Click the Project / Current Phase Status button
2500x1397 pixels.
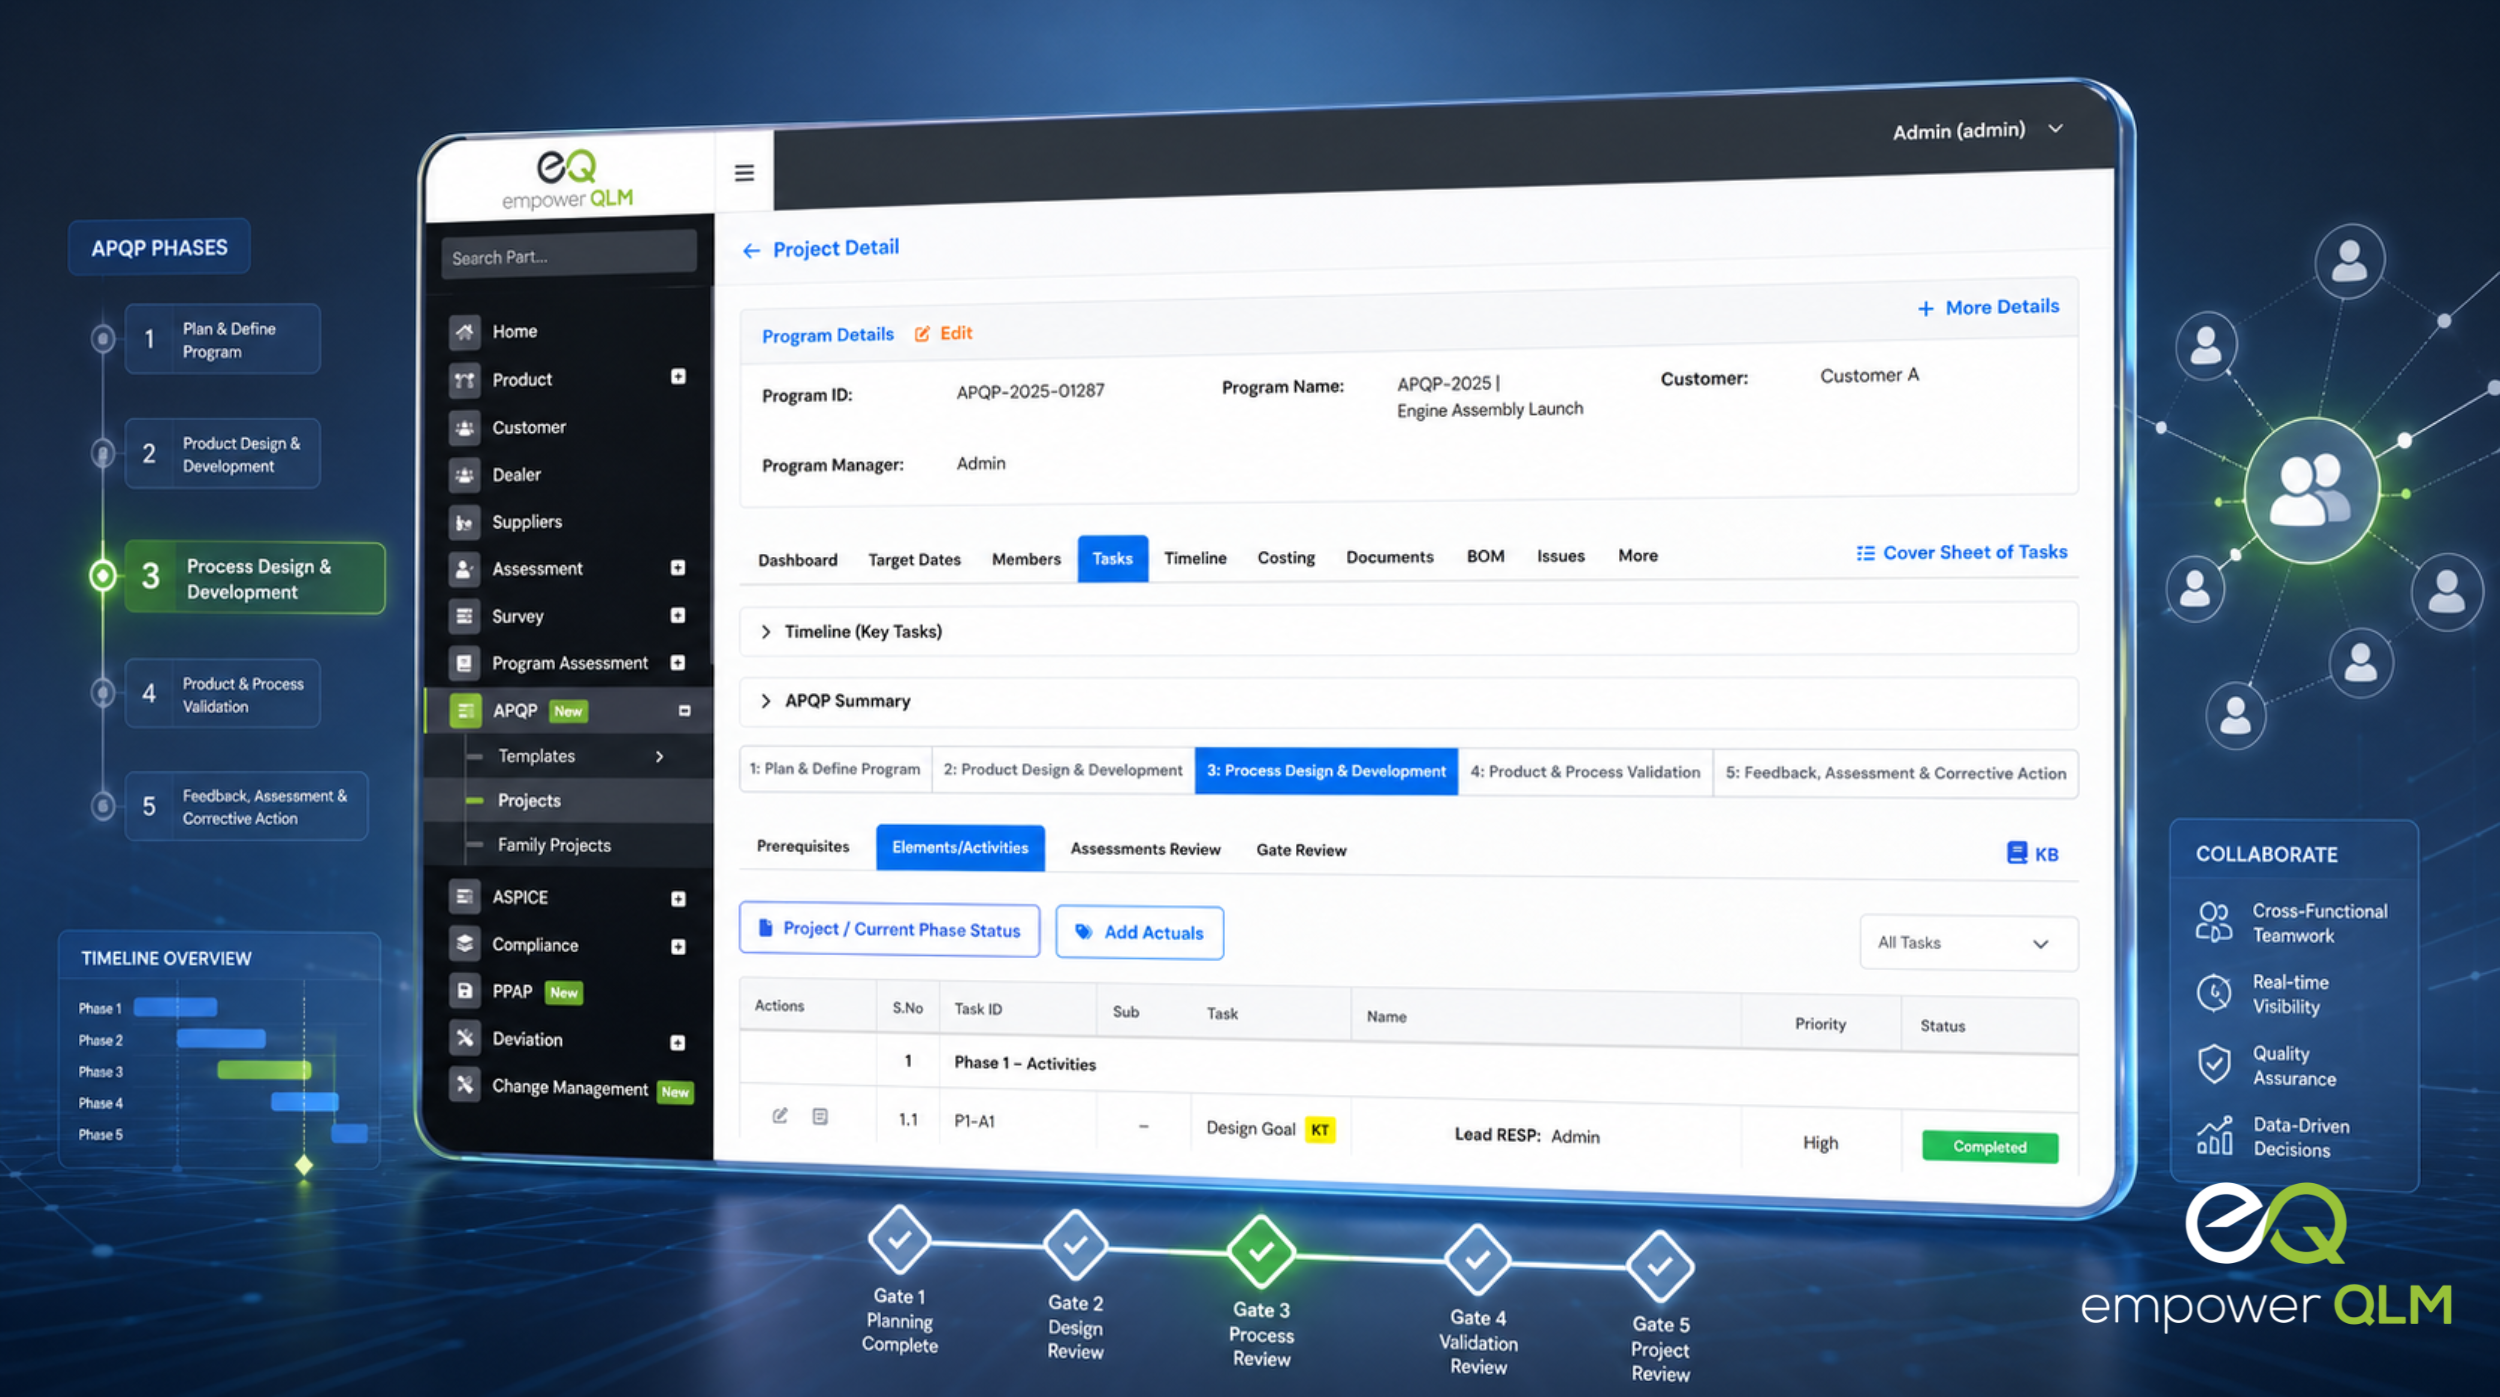pos(889,930)
